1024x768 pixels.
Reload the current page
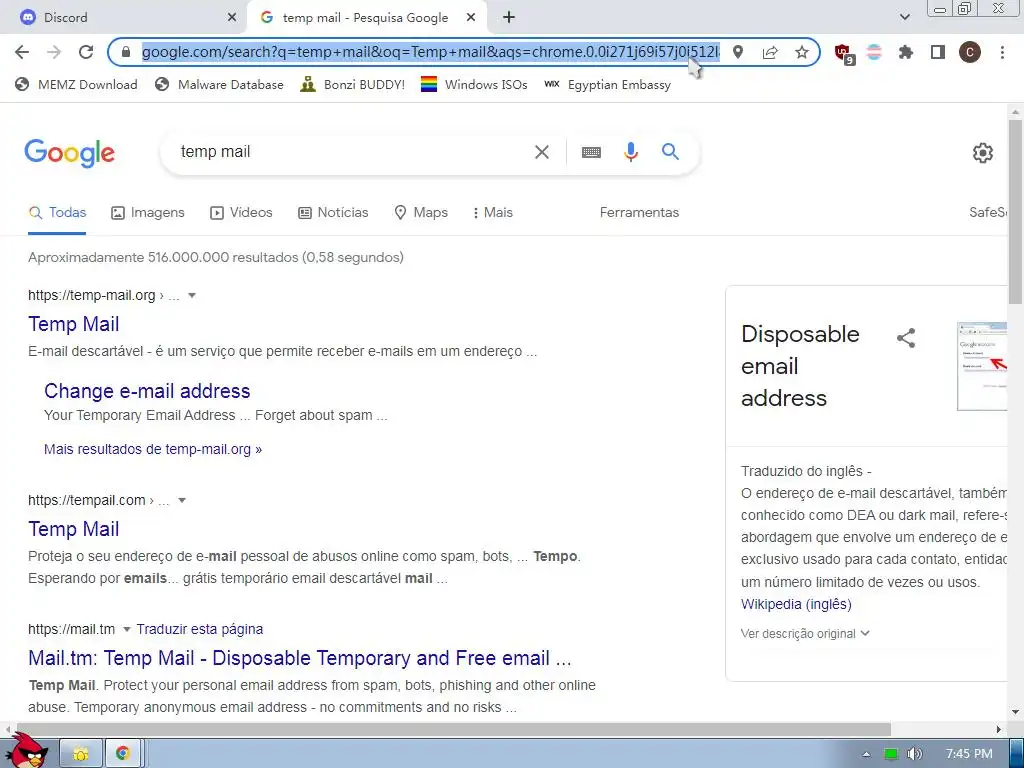coord(86,52)
